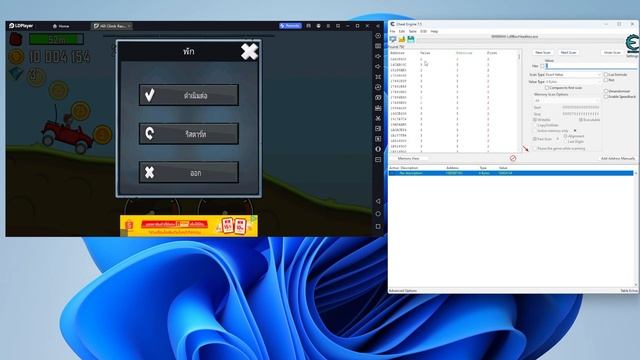Open the Value Type dropdown
Image resolution: width=640 pixels, height=360 pixels.
pos(573,82)
